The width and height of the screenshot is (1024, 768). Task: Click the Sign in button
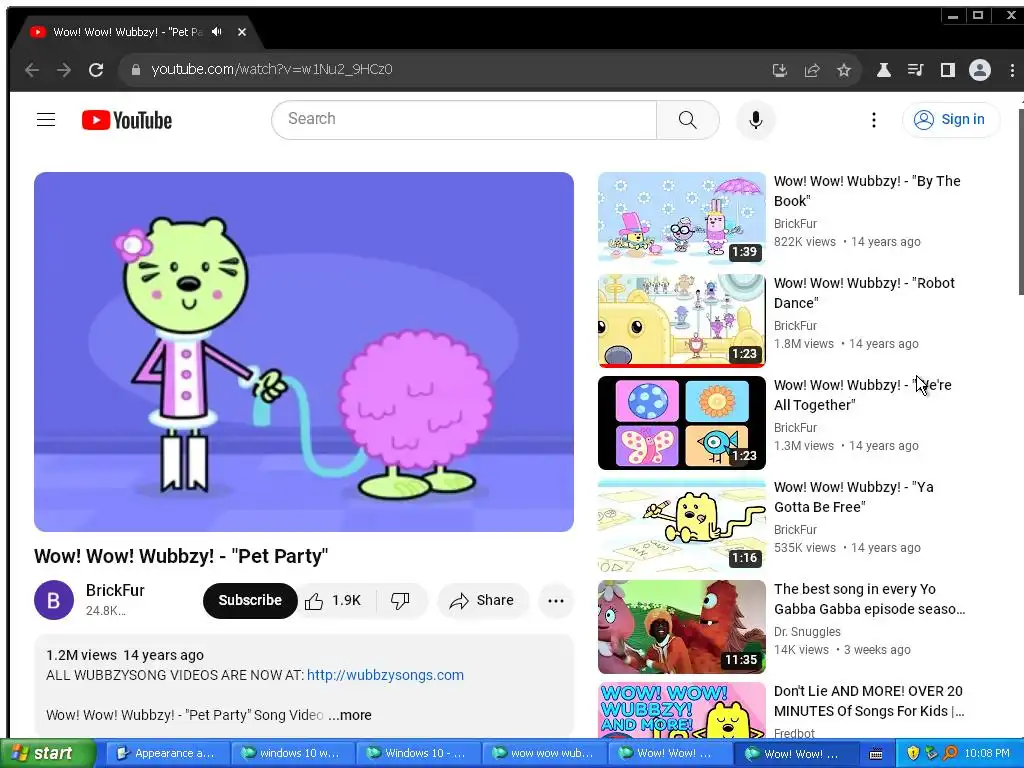pos(951,120)
